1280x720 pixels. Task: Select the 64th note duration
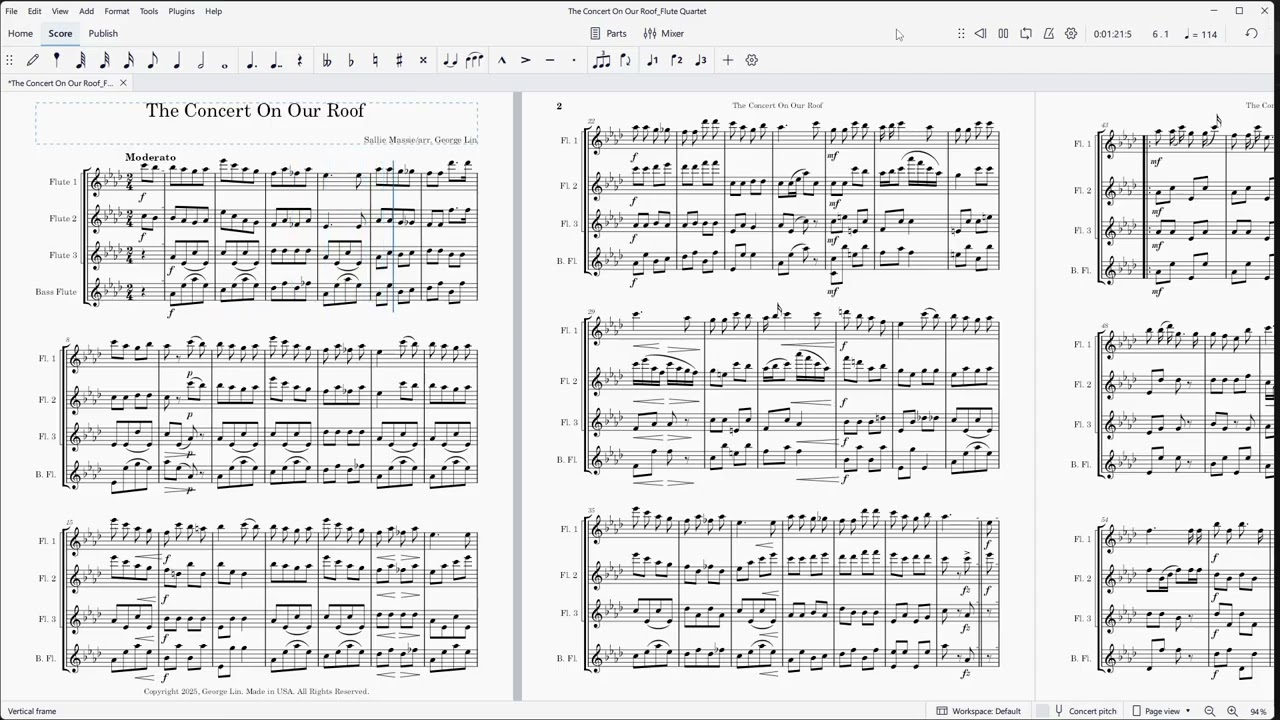(x=81, y=60)
